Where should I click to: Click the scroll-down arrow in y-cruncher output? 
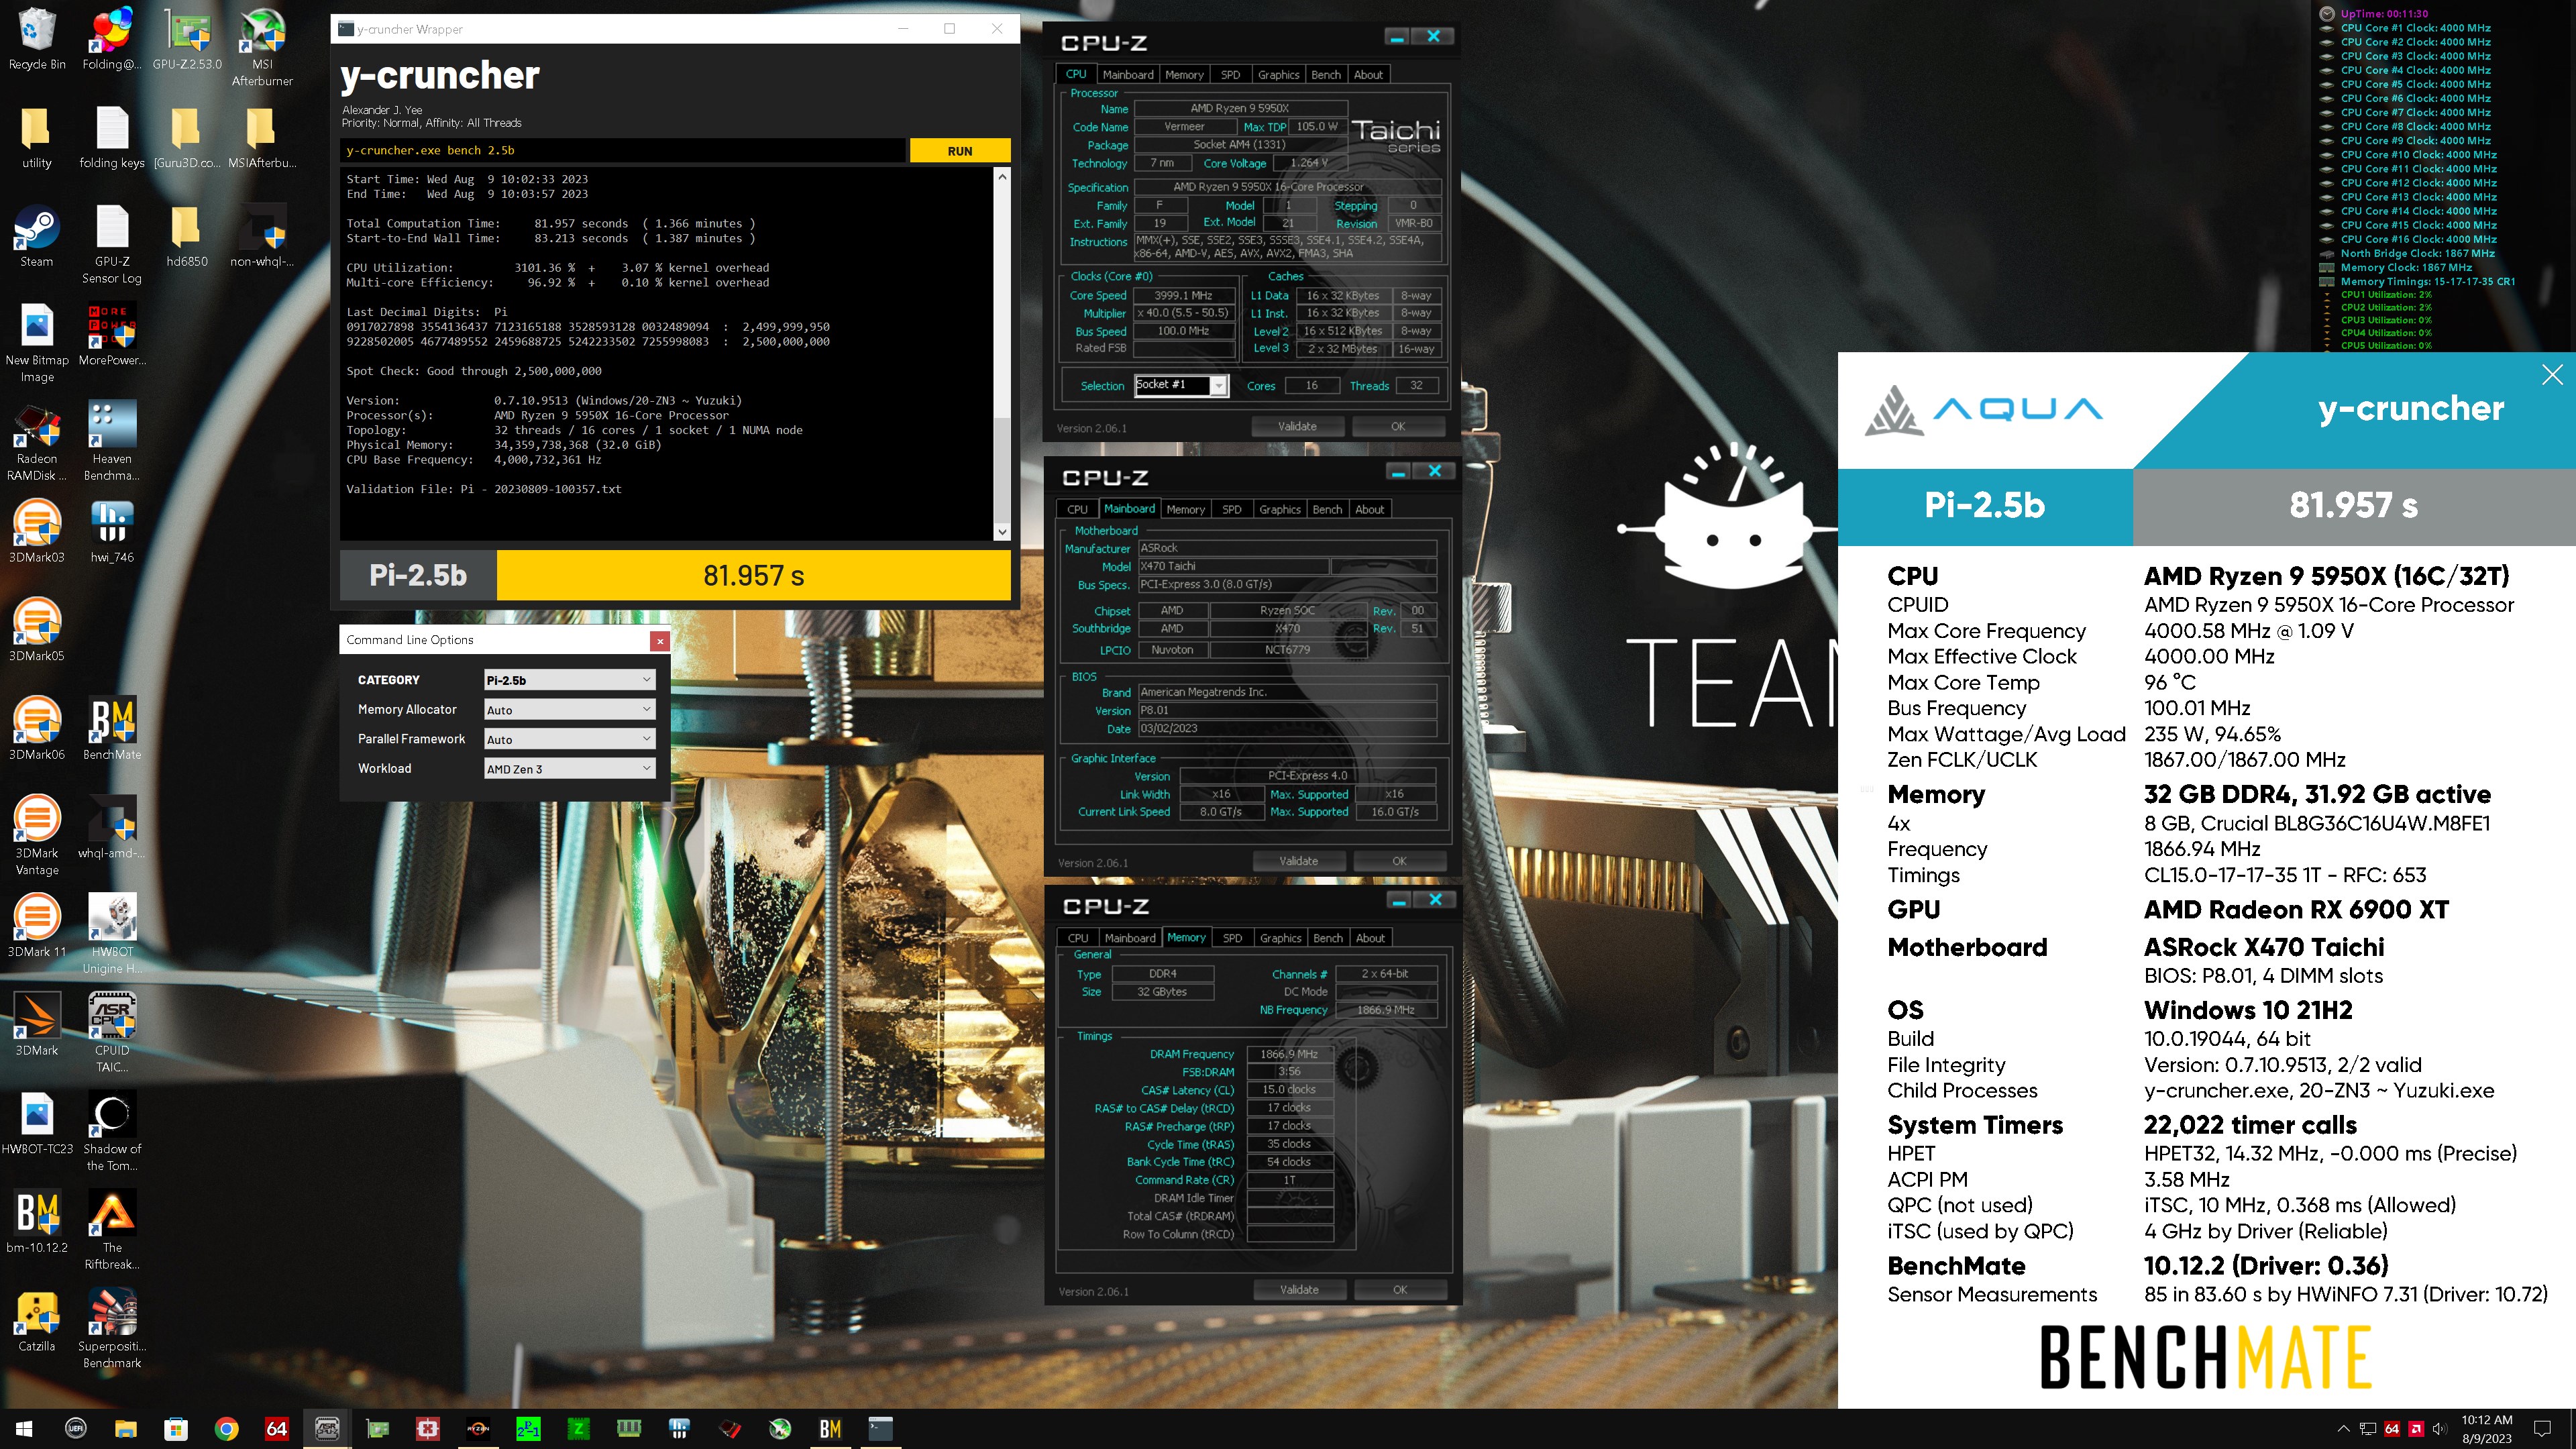point(1002,533)
